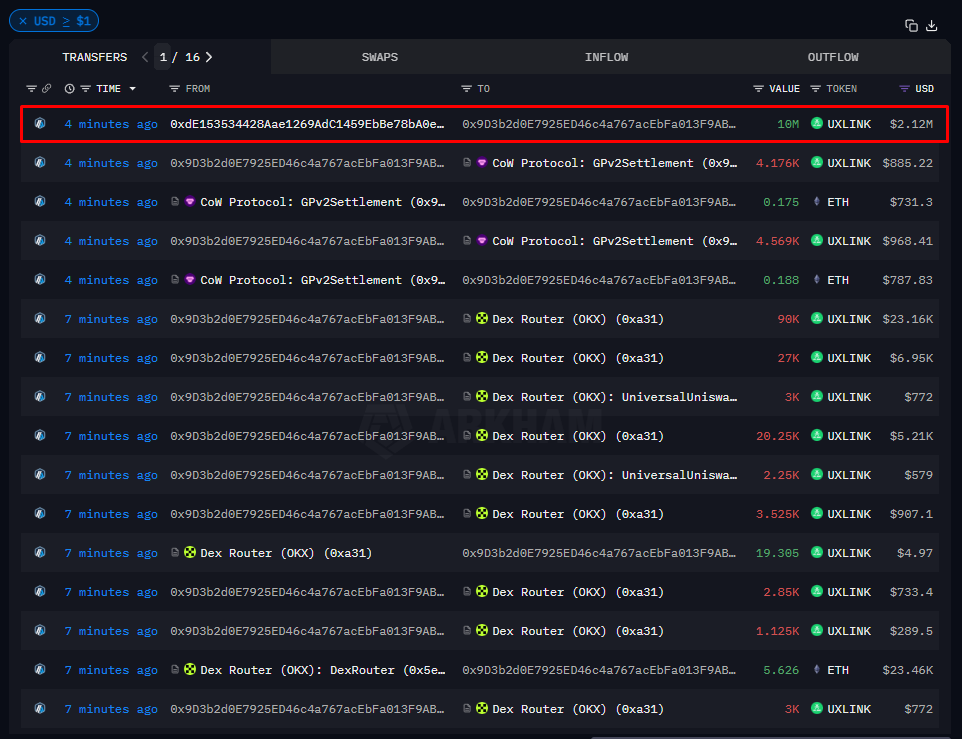Switch to the SWAPS tab
Image resolution: width=962 pixels, height=739 pixels.
click(379, 57)
